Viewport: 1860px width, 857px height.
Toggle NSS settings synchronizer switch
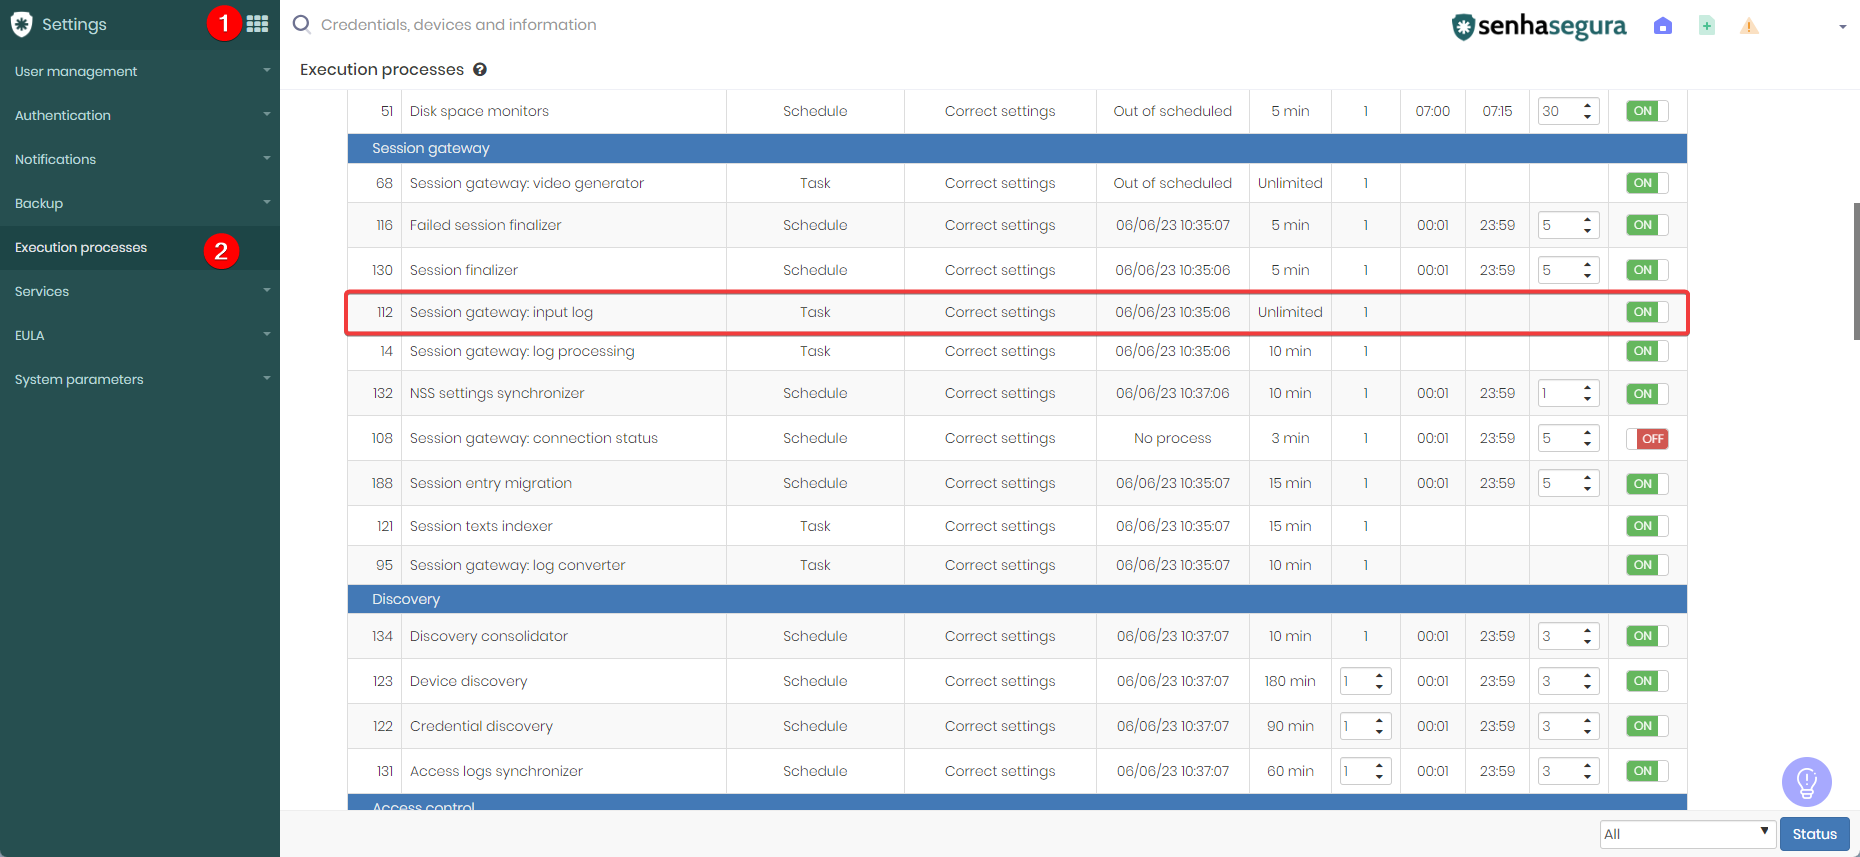pos(1646,393)
